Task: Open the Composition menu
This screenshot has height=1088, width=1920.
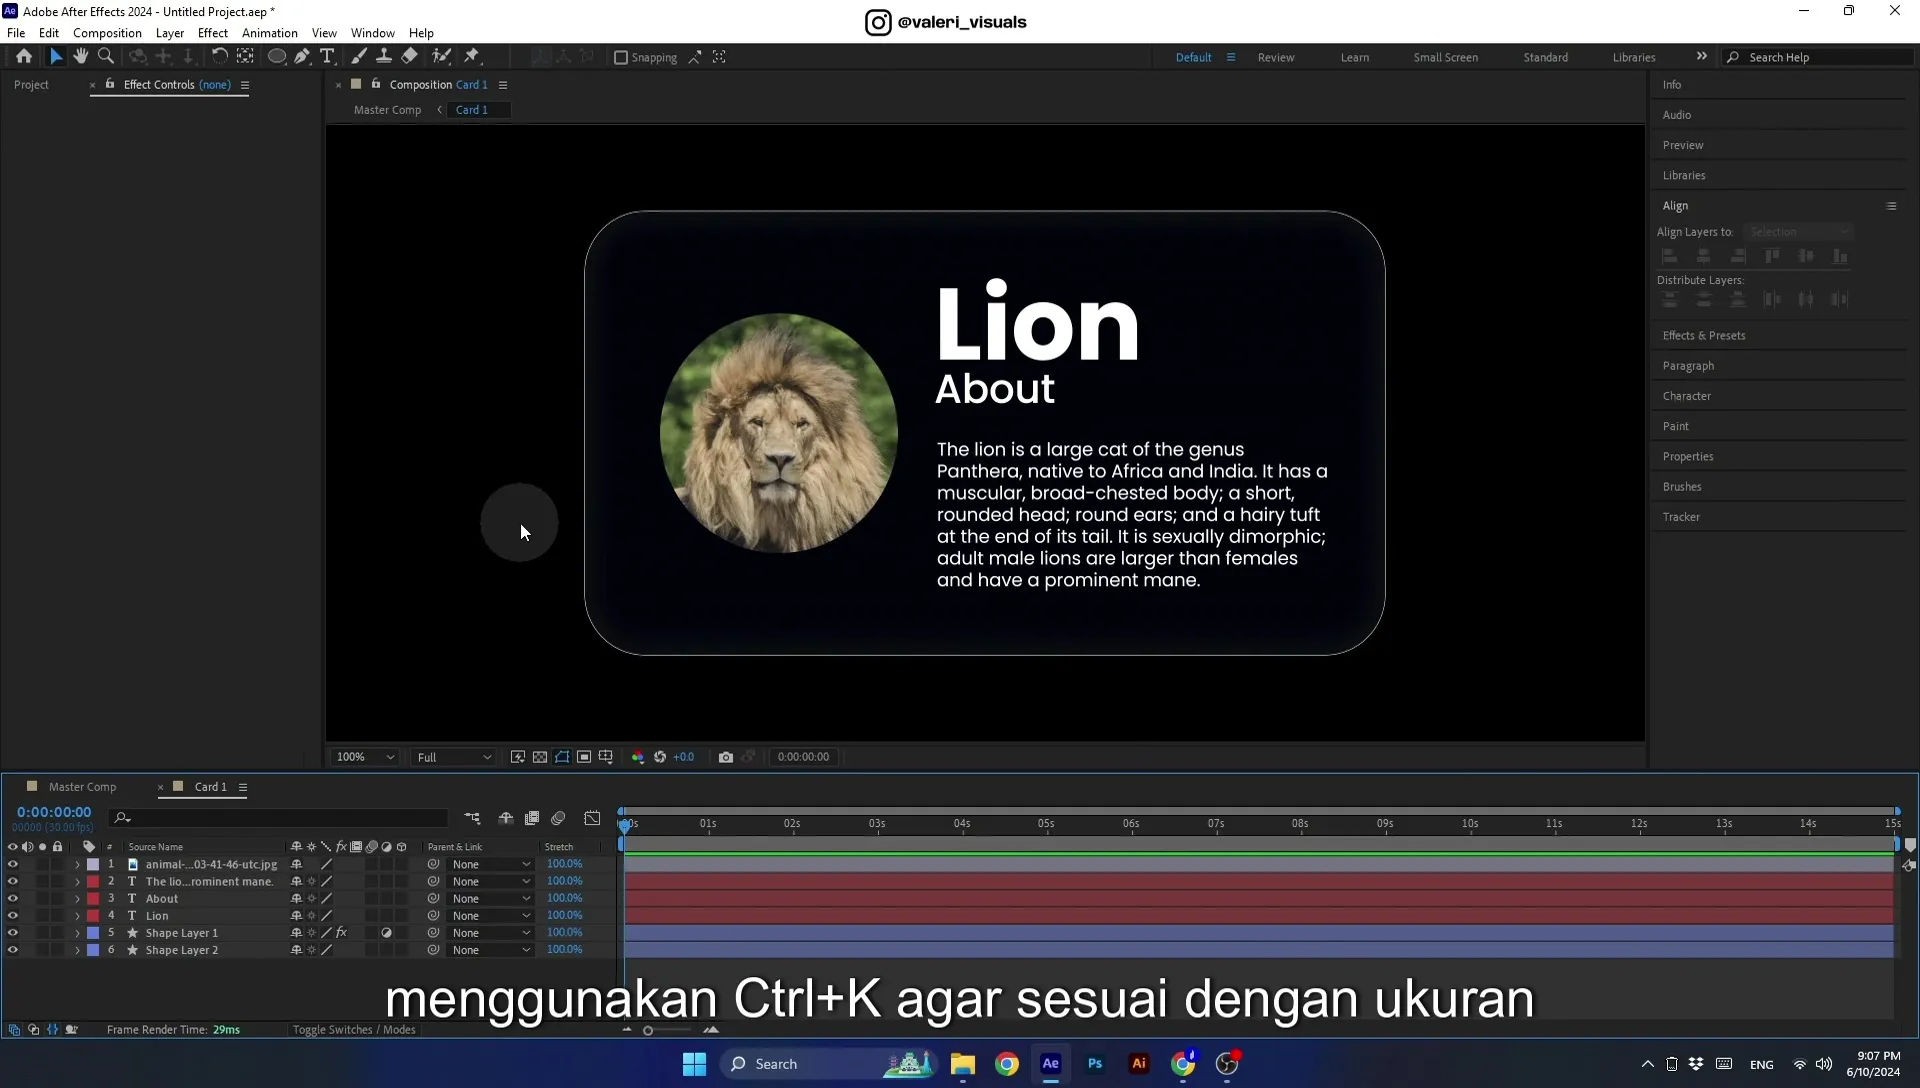Action: [107, 33]
